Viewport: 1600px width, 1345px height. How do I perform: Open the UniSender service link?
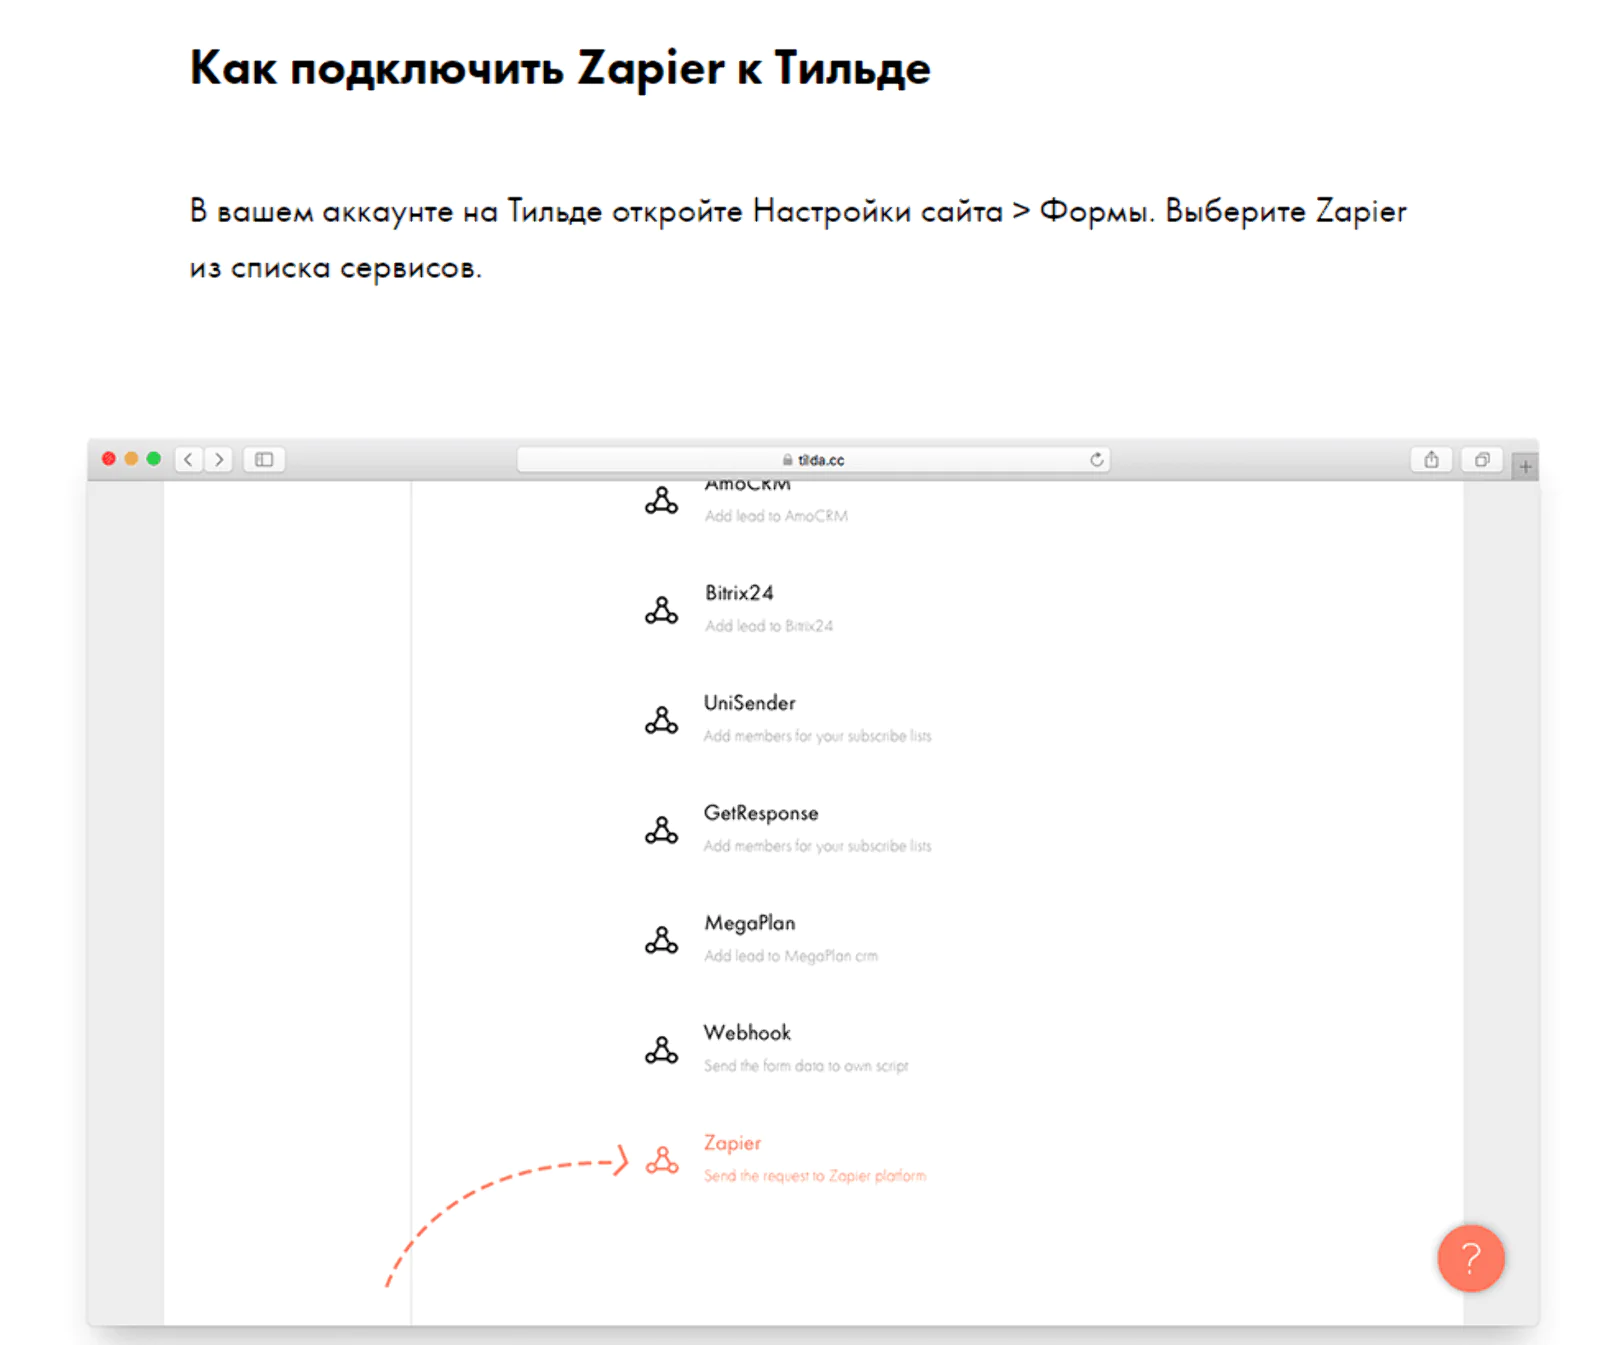(750, 703)
